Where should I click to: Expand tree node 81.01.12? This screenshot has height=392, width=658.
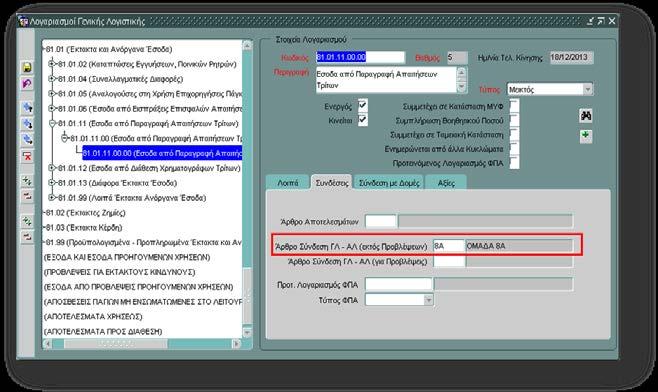(52, 168)
